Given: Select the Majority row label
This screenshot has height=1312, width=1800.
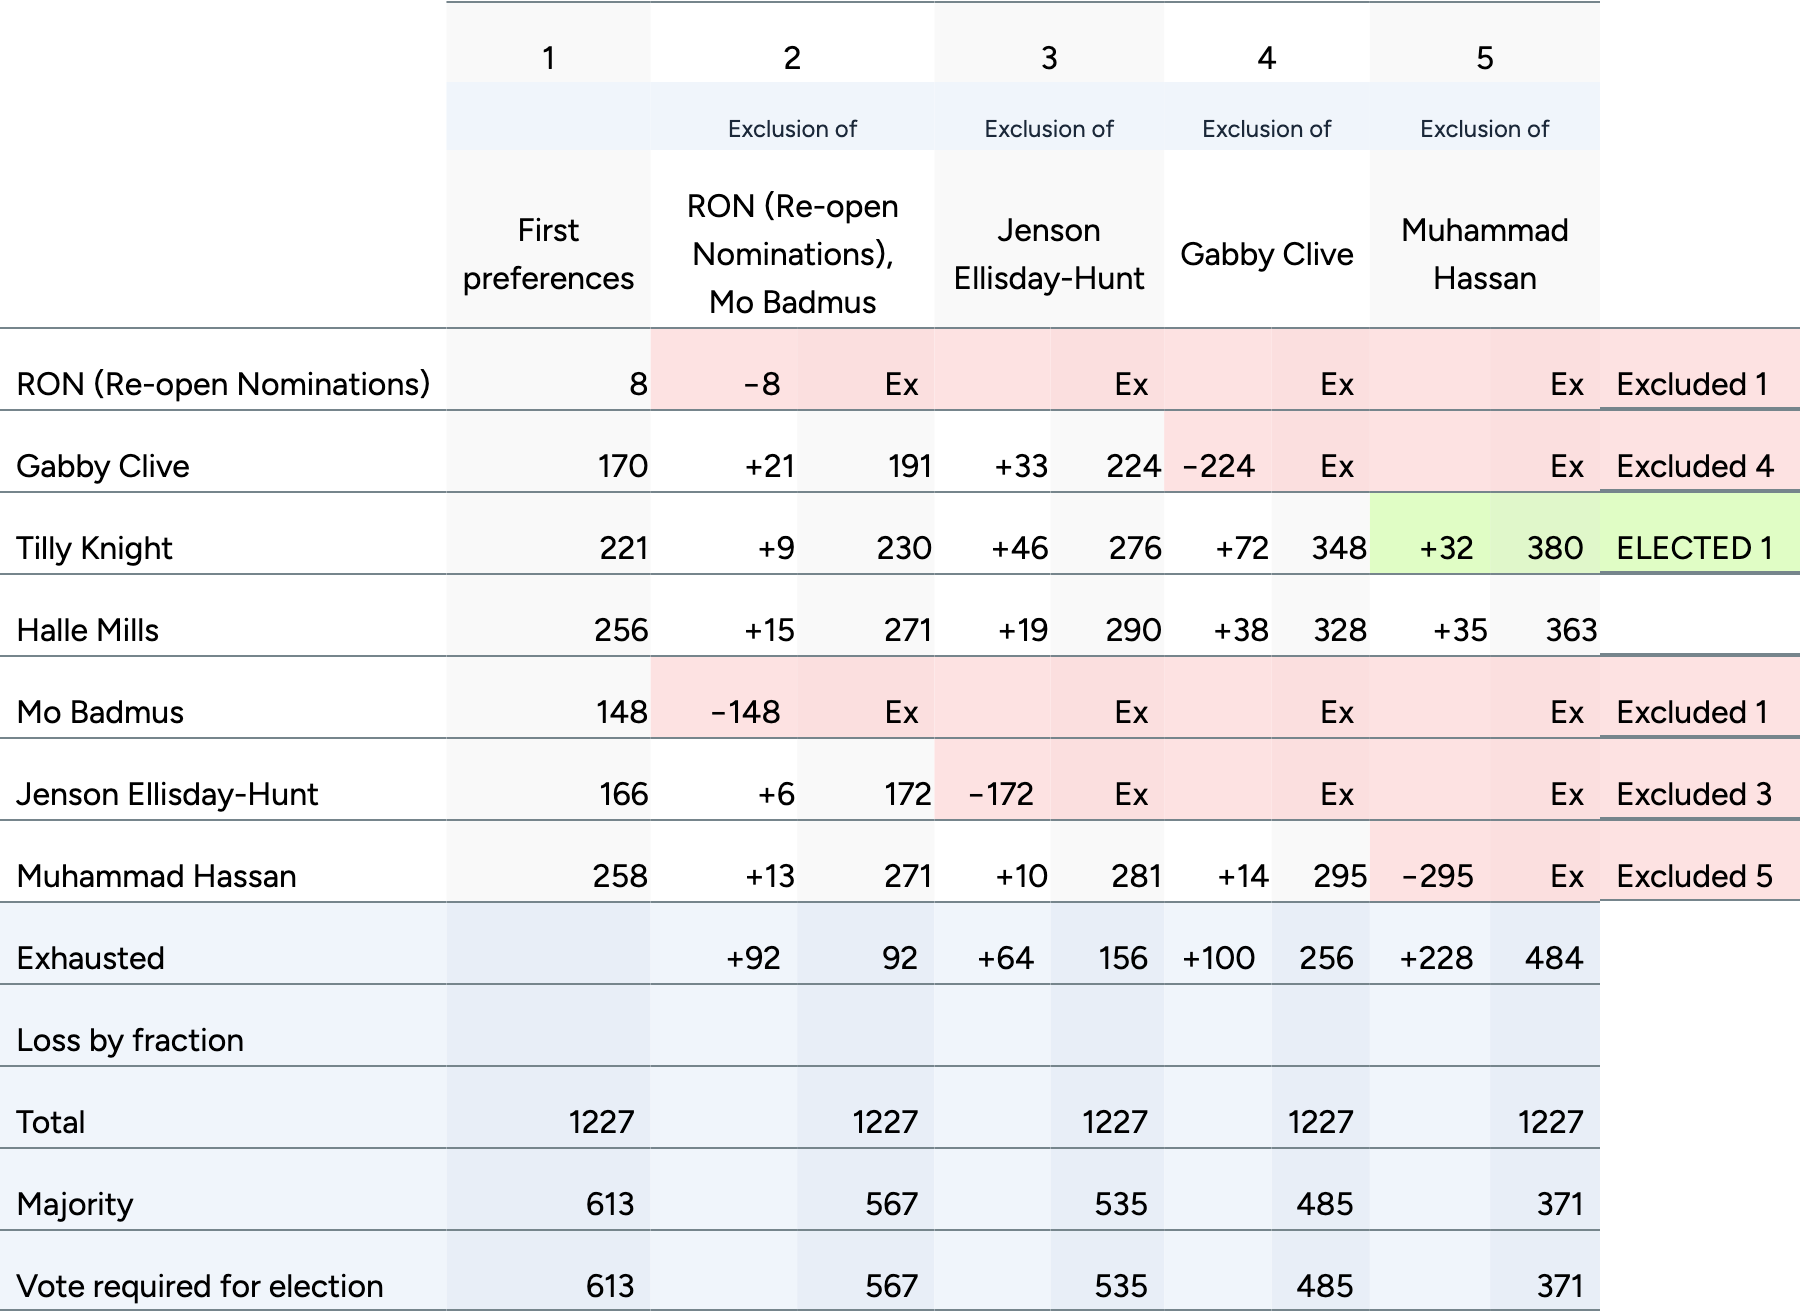Looking at the screenshot, I should point(75,1204).
